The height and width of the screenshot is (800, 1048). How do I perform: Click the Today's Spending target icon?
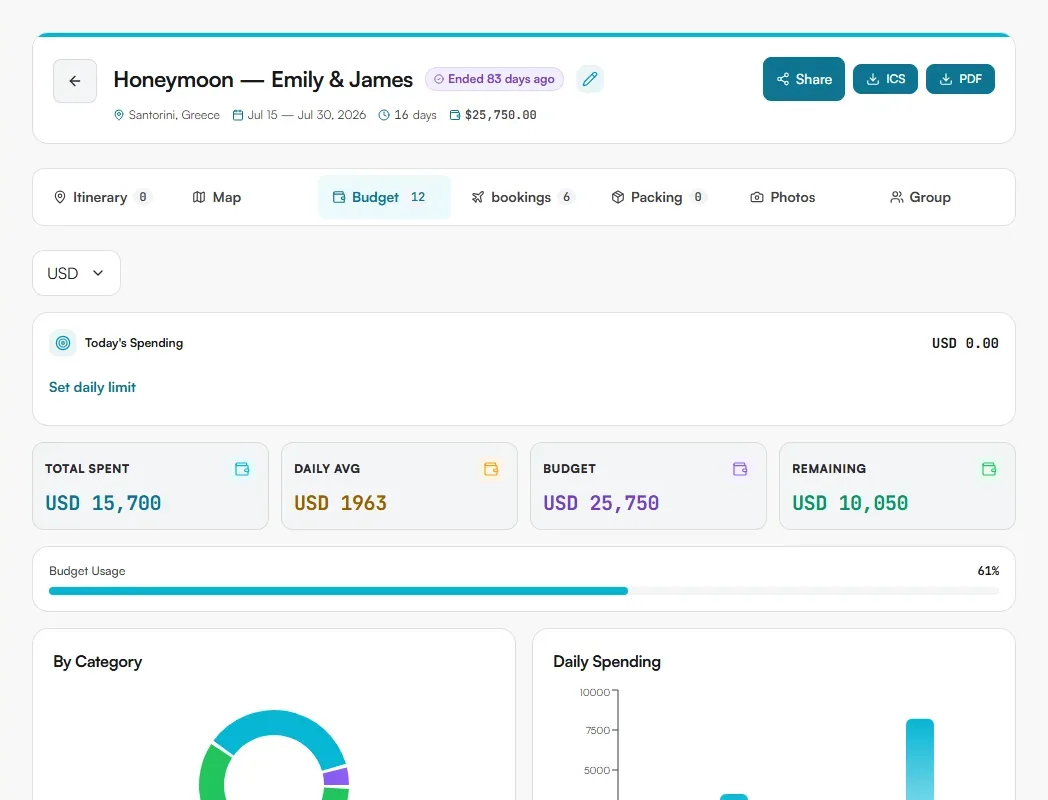(x=63, y=343)
